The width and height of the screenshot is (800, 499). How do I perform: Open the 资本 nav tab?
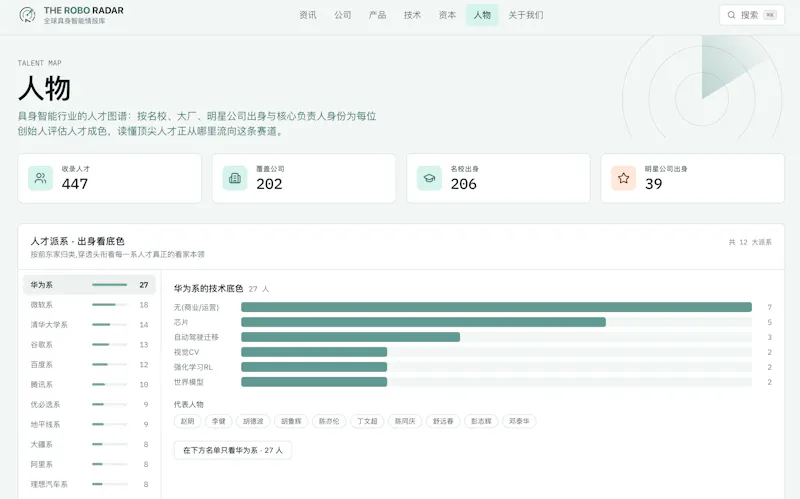pos(447,15)
